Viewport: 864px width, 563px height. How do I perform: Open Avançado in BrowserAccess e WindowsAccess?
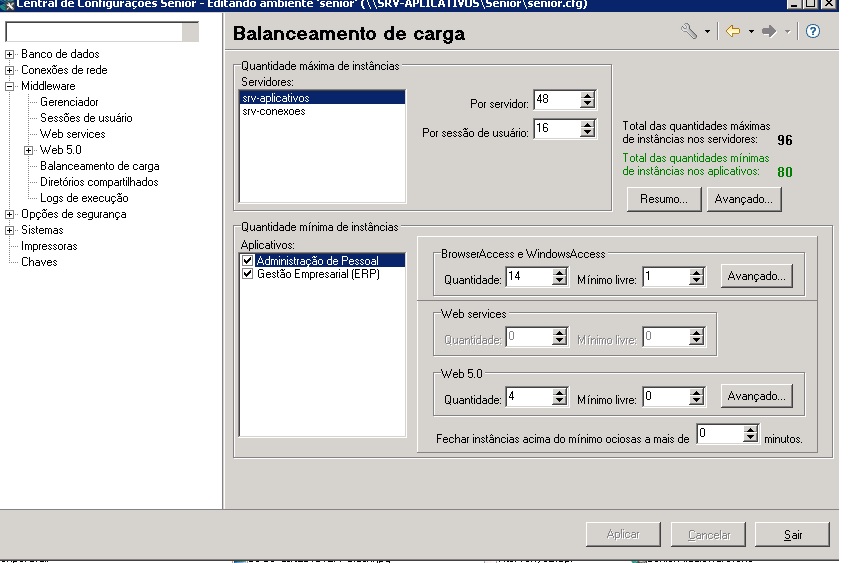click(757, 276)
